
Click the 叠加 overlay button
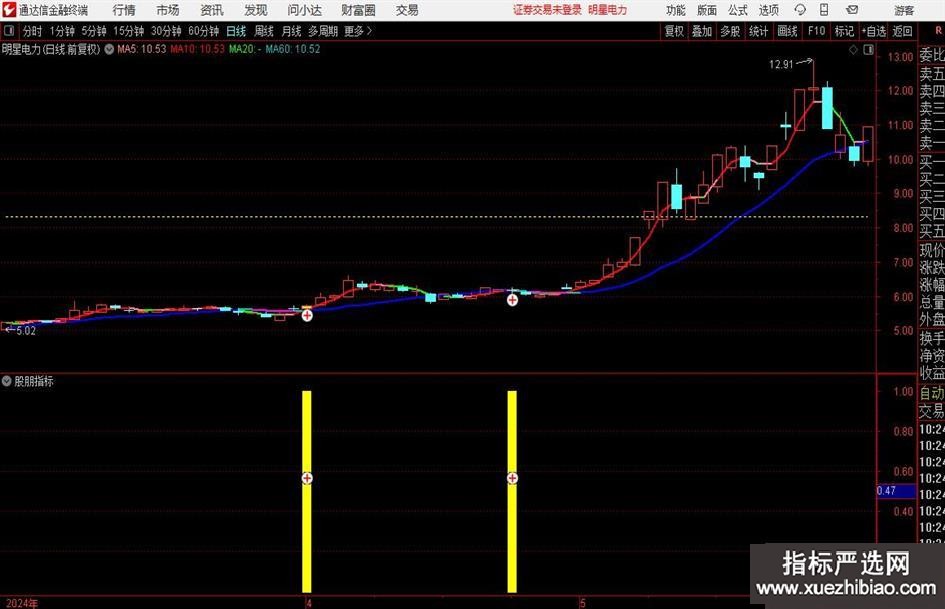click(x=702, y=31)
